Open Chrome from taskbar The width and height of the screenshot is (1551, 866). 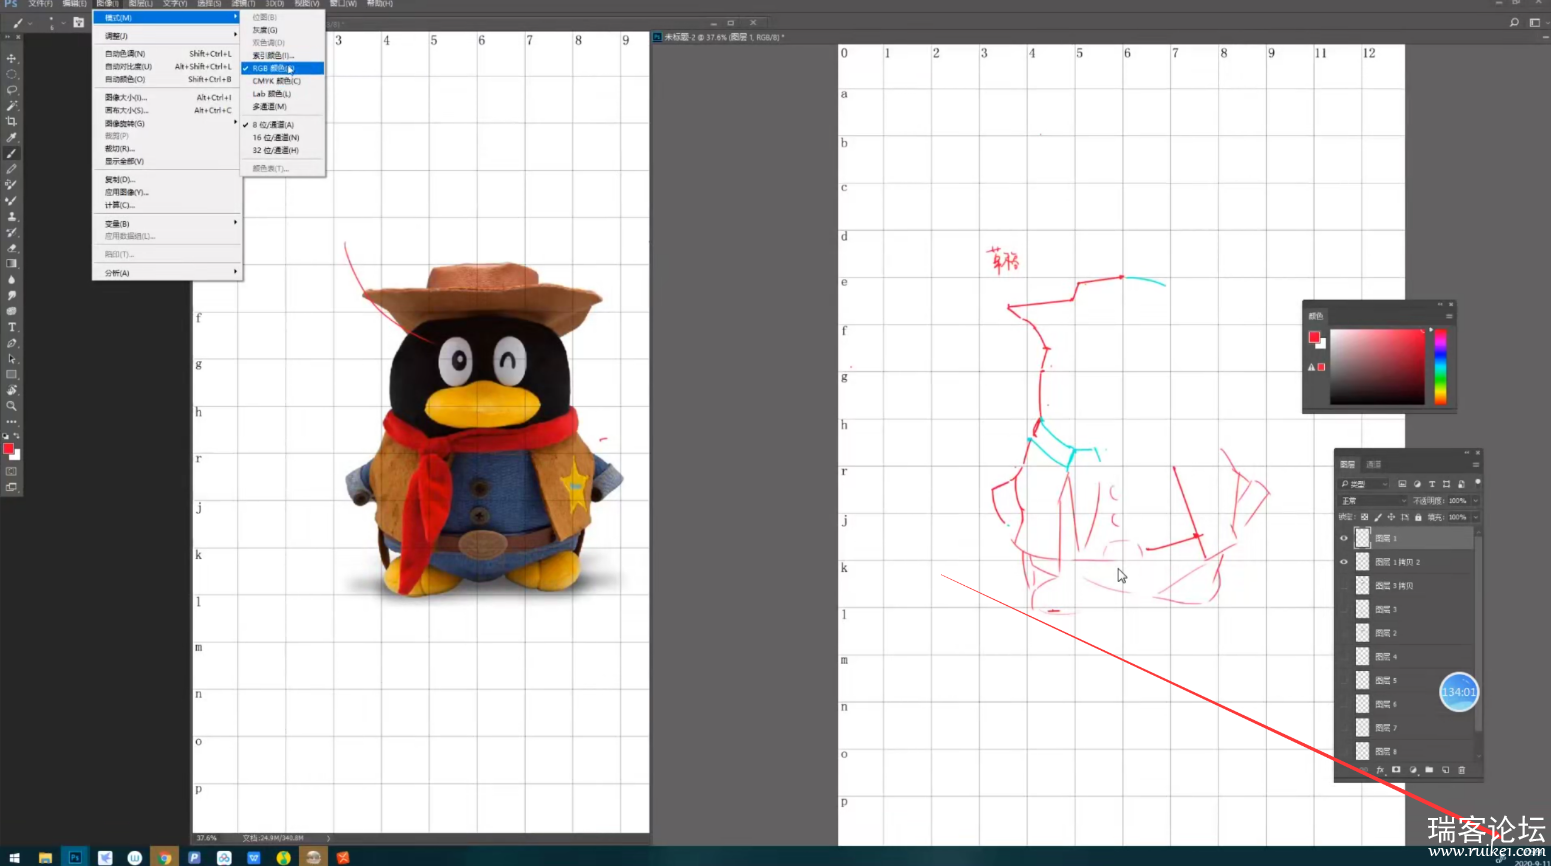click(165, 857)
